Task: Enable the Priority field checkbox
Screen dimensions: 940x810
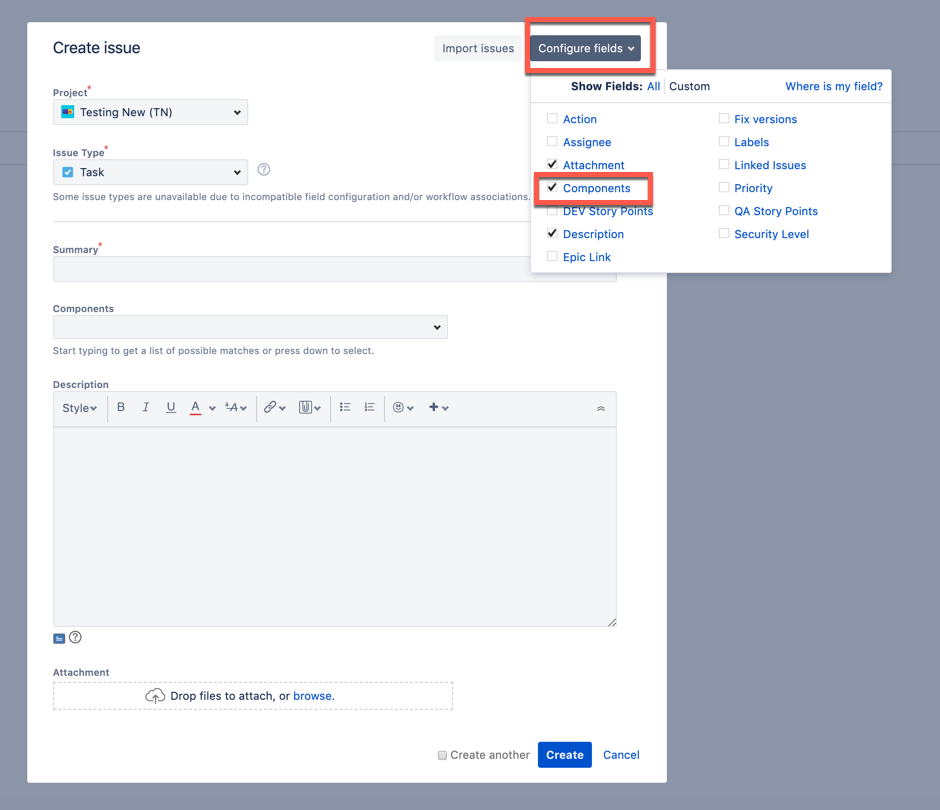Action: pyautogui.click(x=724, y=187)
